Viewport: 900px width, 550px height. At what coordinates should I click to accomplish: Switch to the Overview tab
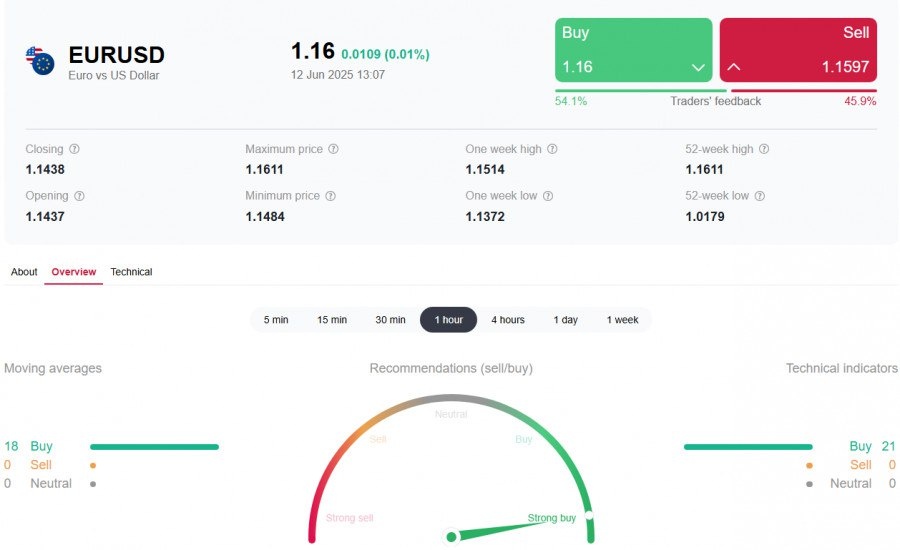[x=73, y=272]
